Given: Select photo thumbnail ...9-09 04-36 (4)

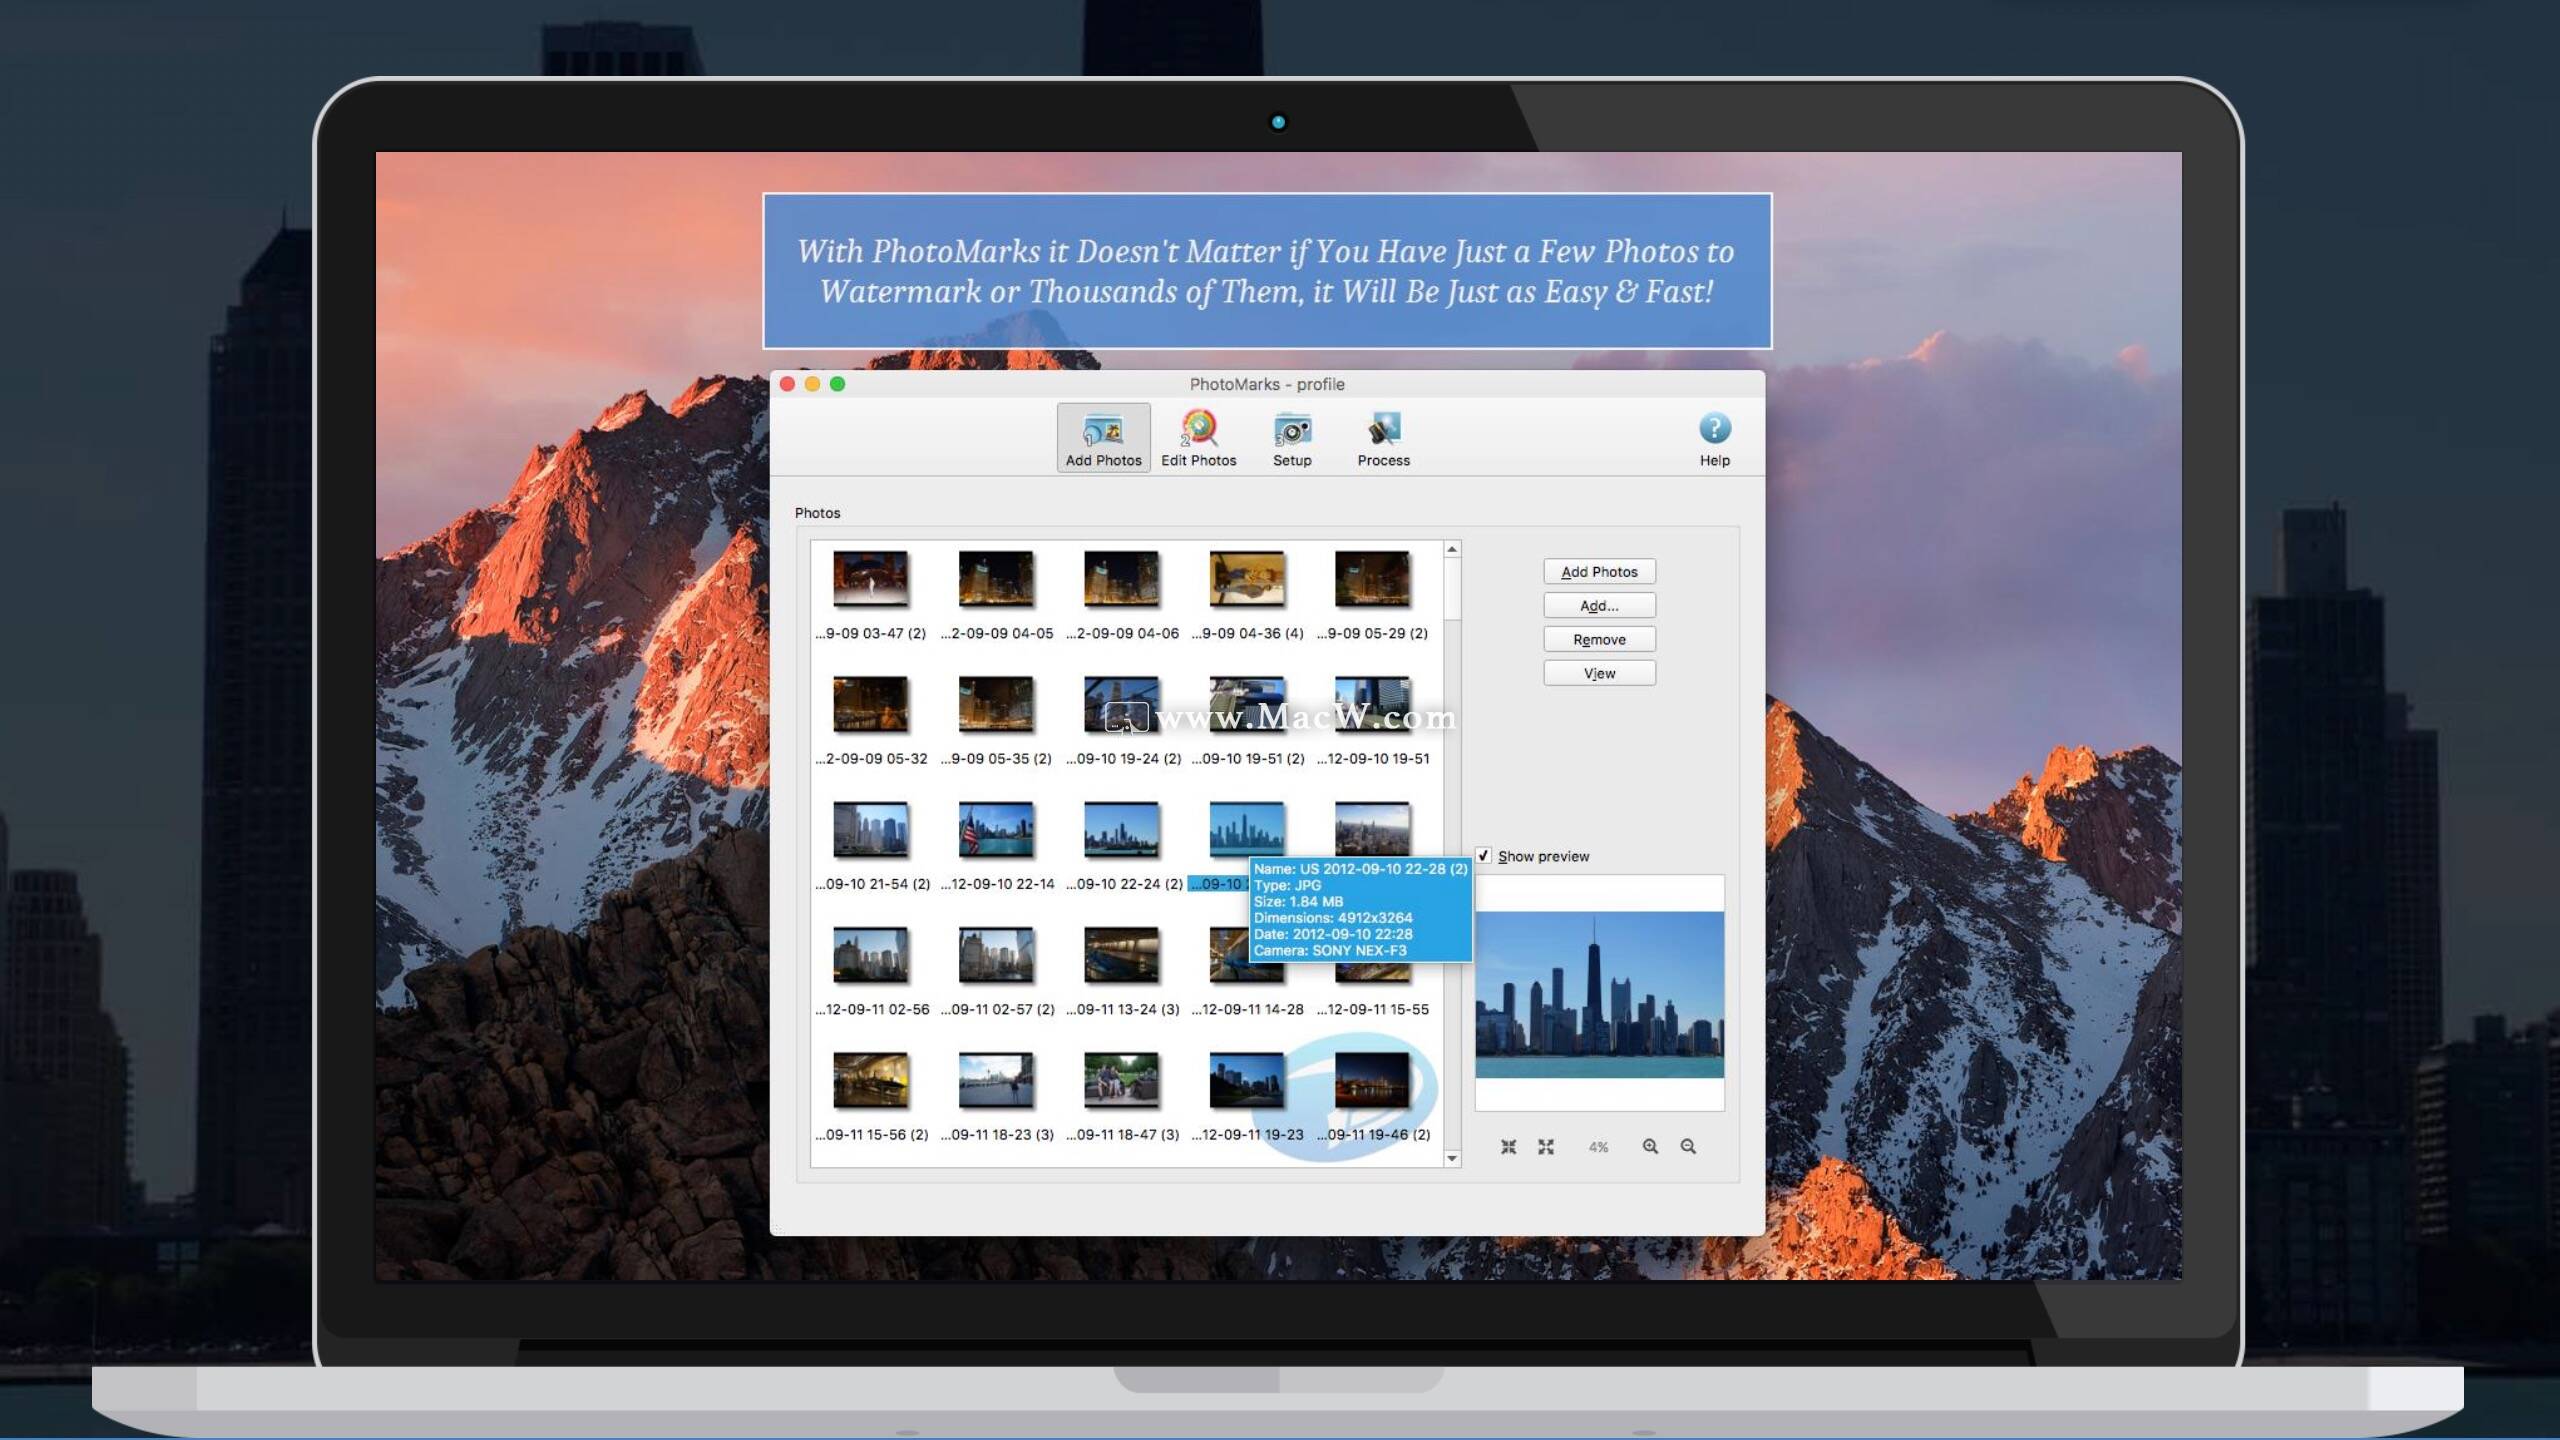Looking at the screenshot, I should click(x=1247, y=578).
